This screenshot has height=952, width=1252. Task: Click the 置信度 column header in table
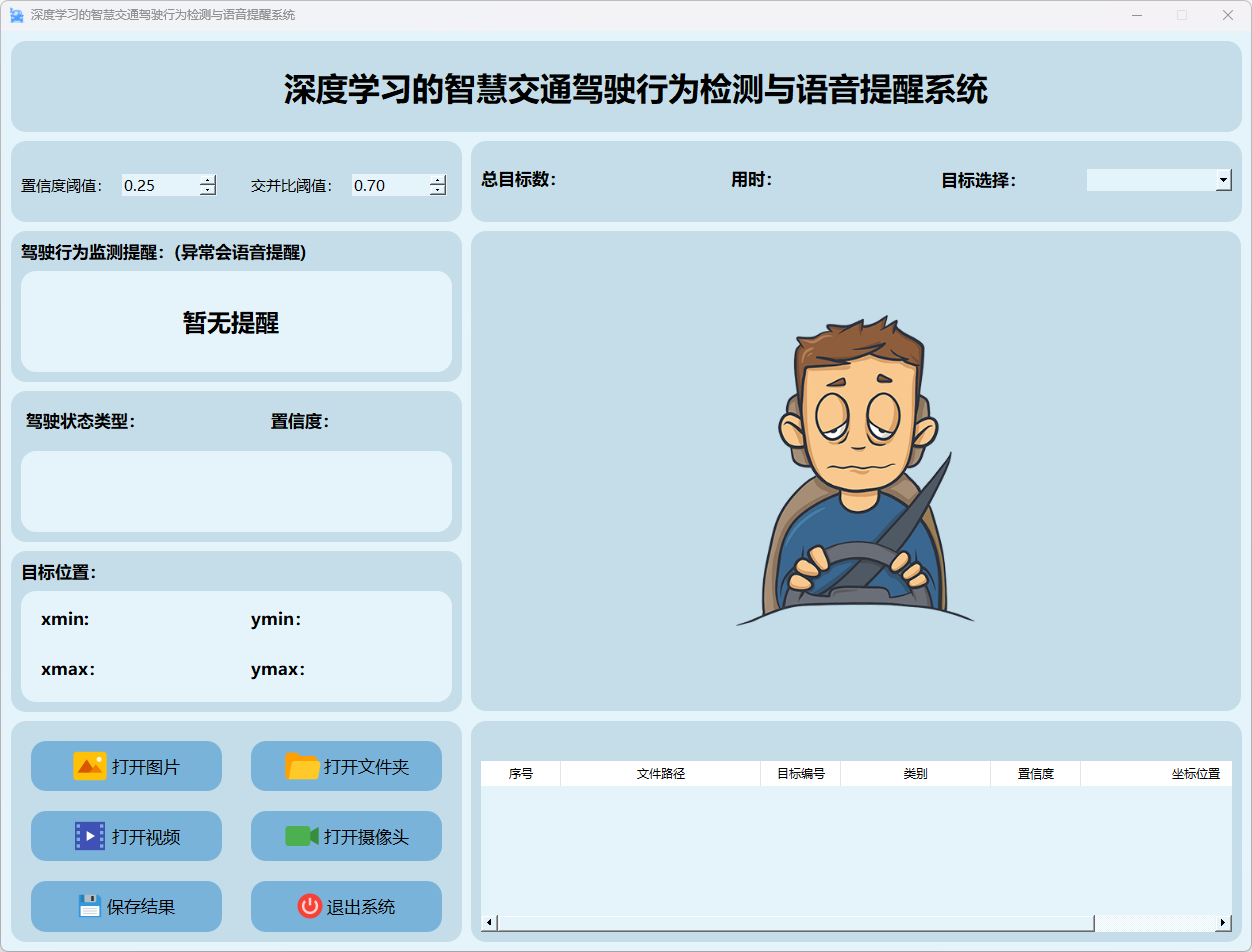[1036, 774]
